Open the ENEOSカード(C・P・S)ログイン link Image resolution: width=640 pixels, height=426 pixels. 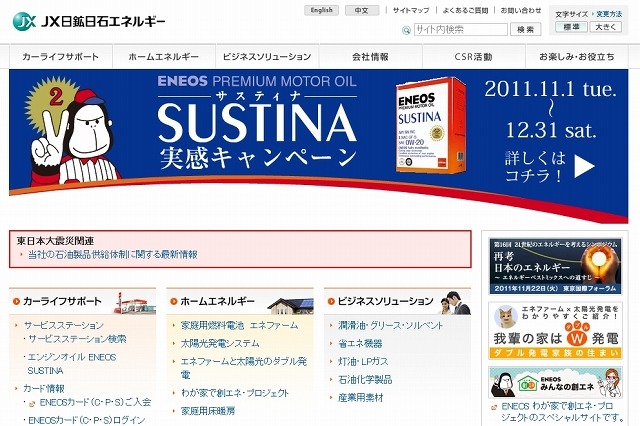tap(87, 420)
